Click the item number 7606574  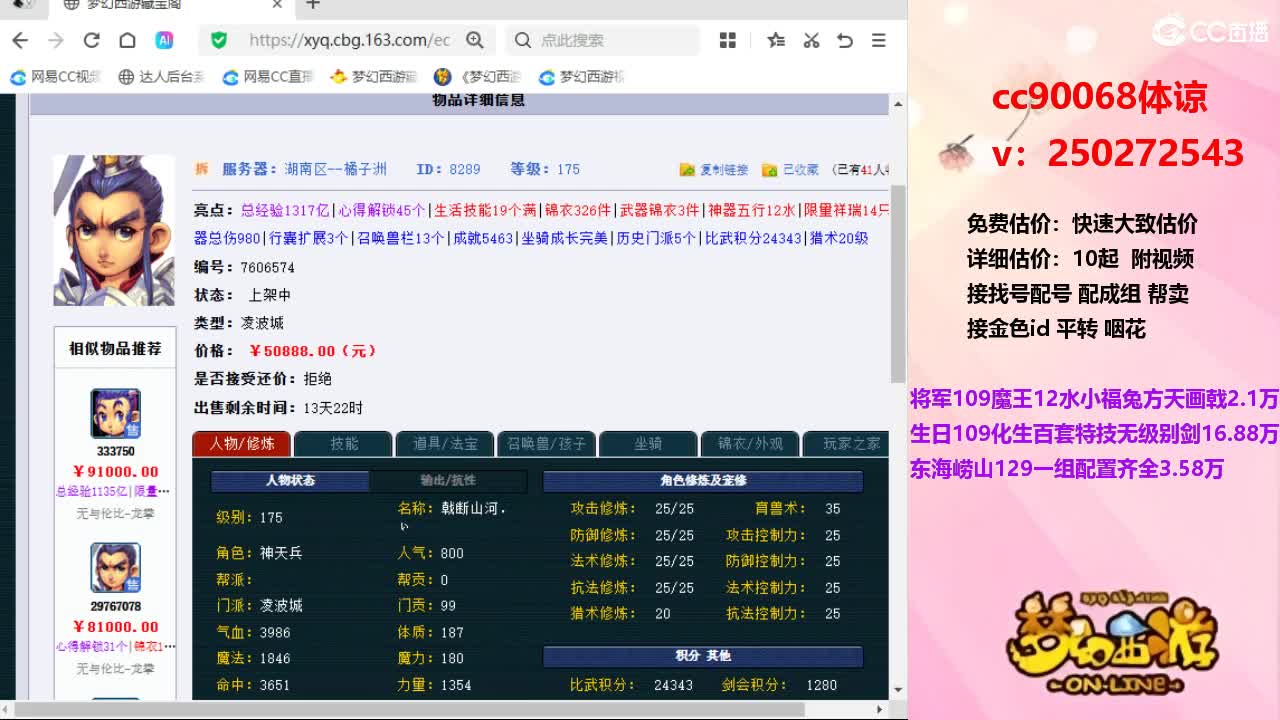pos(267,268)
